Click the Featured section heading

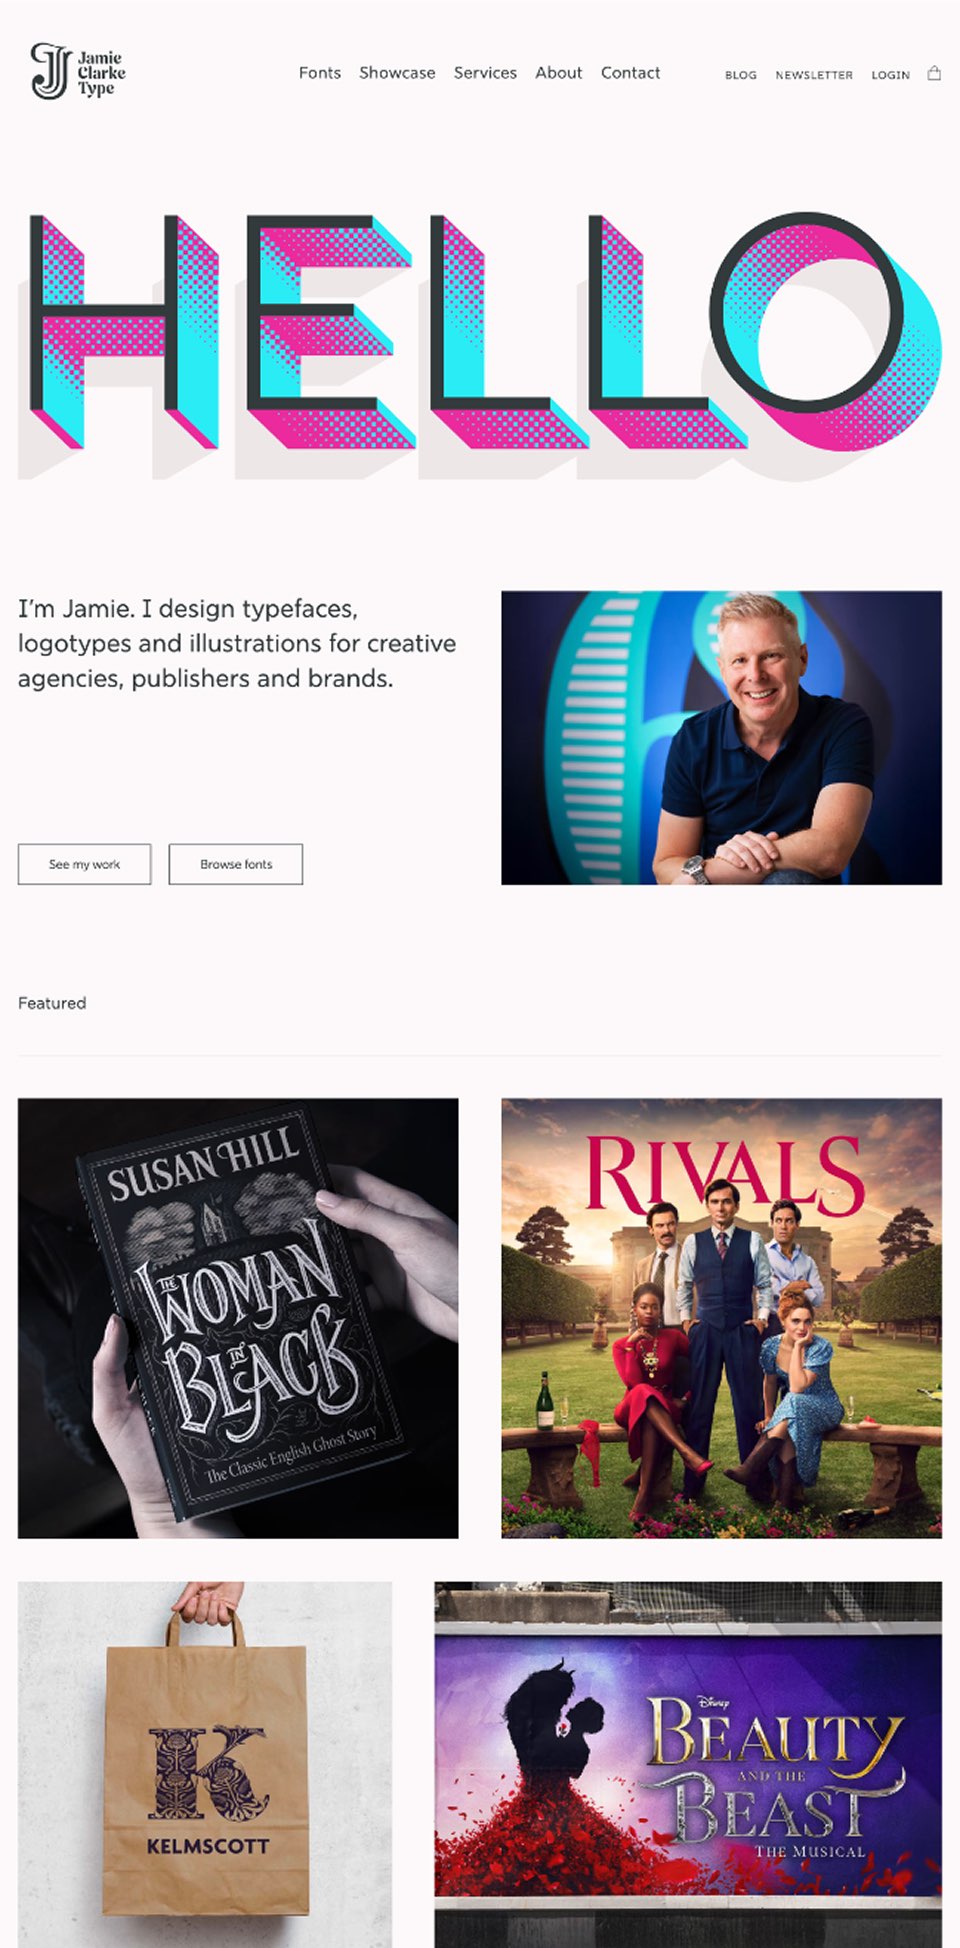click(x=52, y=1003)
